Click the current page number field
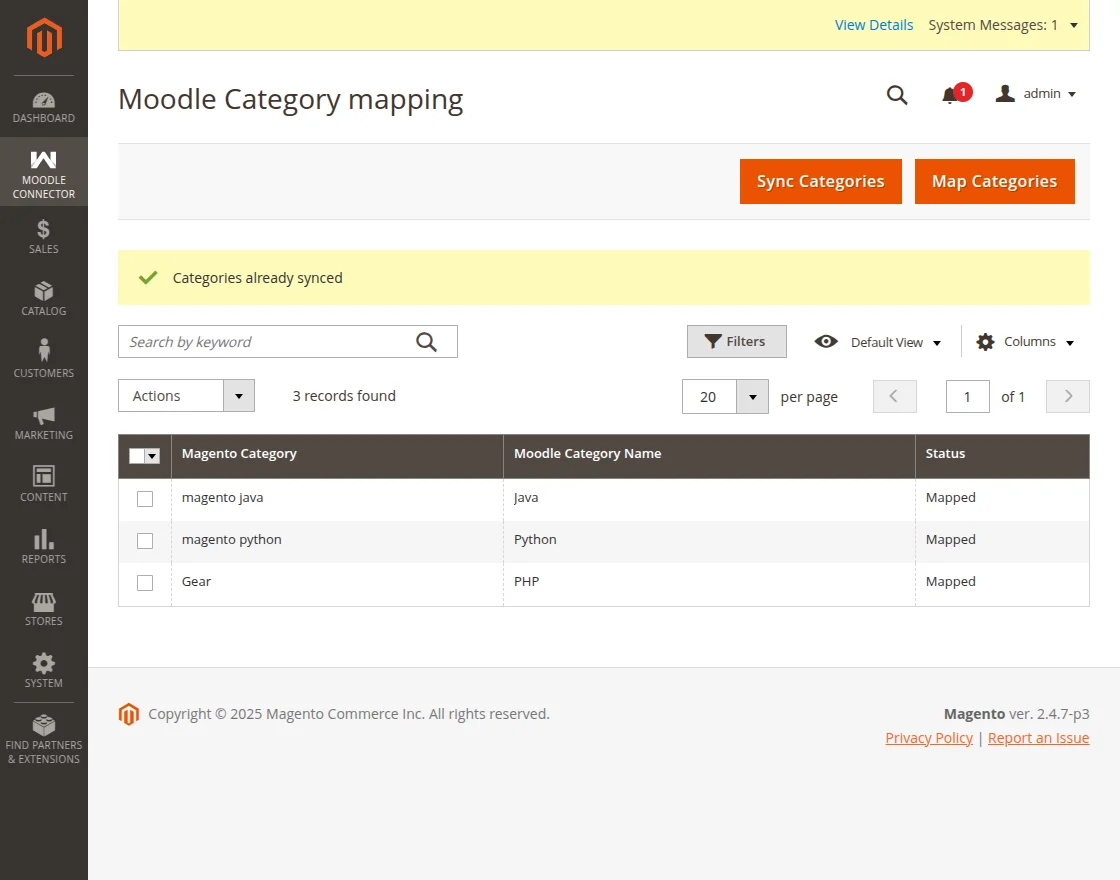The image size is (1120, 880). click(x=967, y=396)
